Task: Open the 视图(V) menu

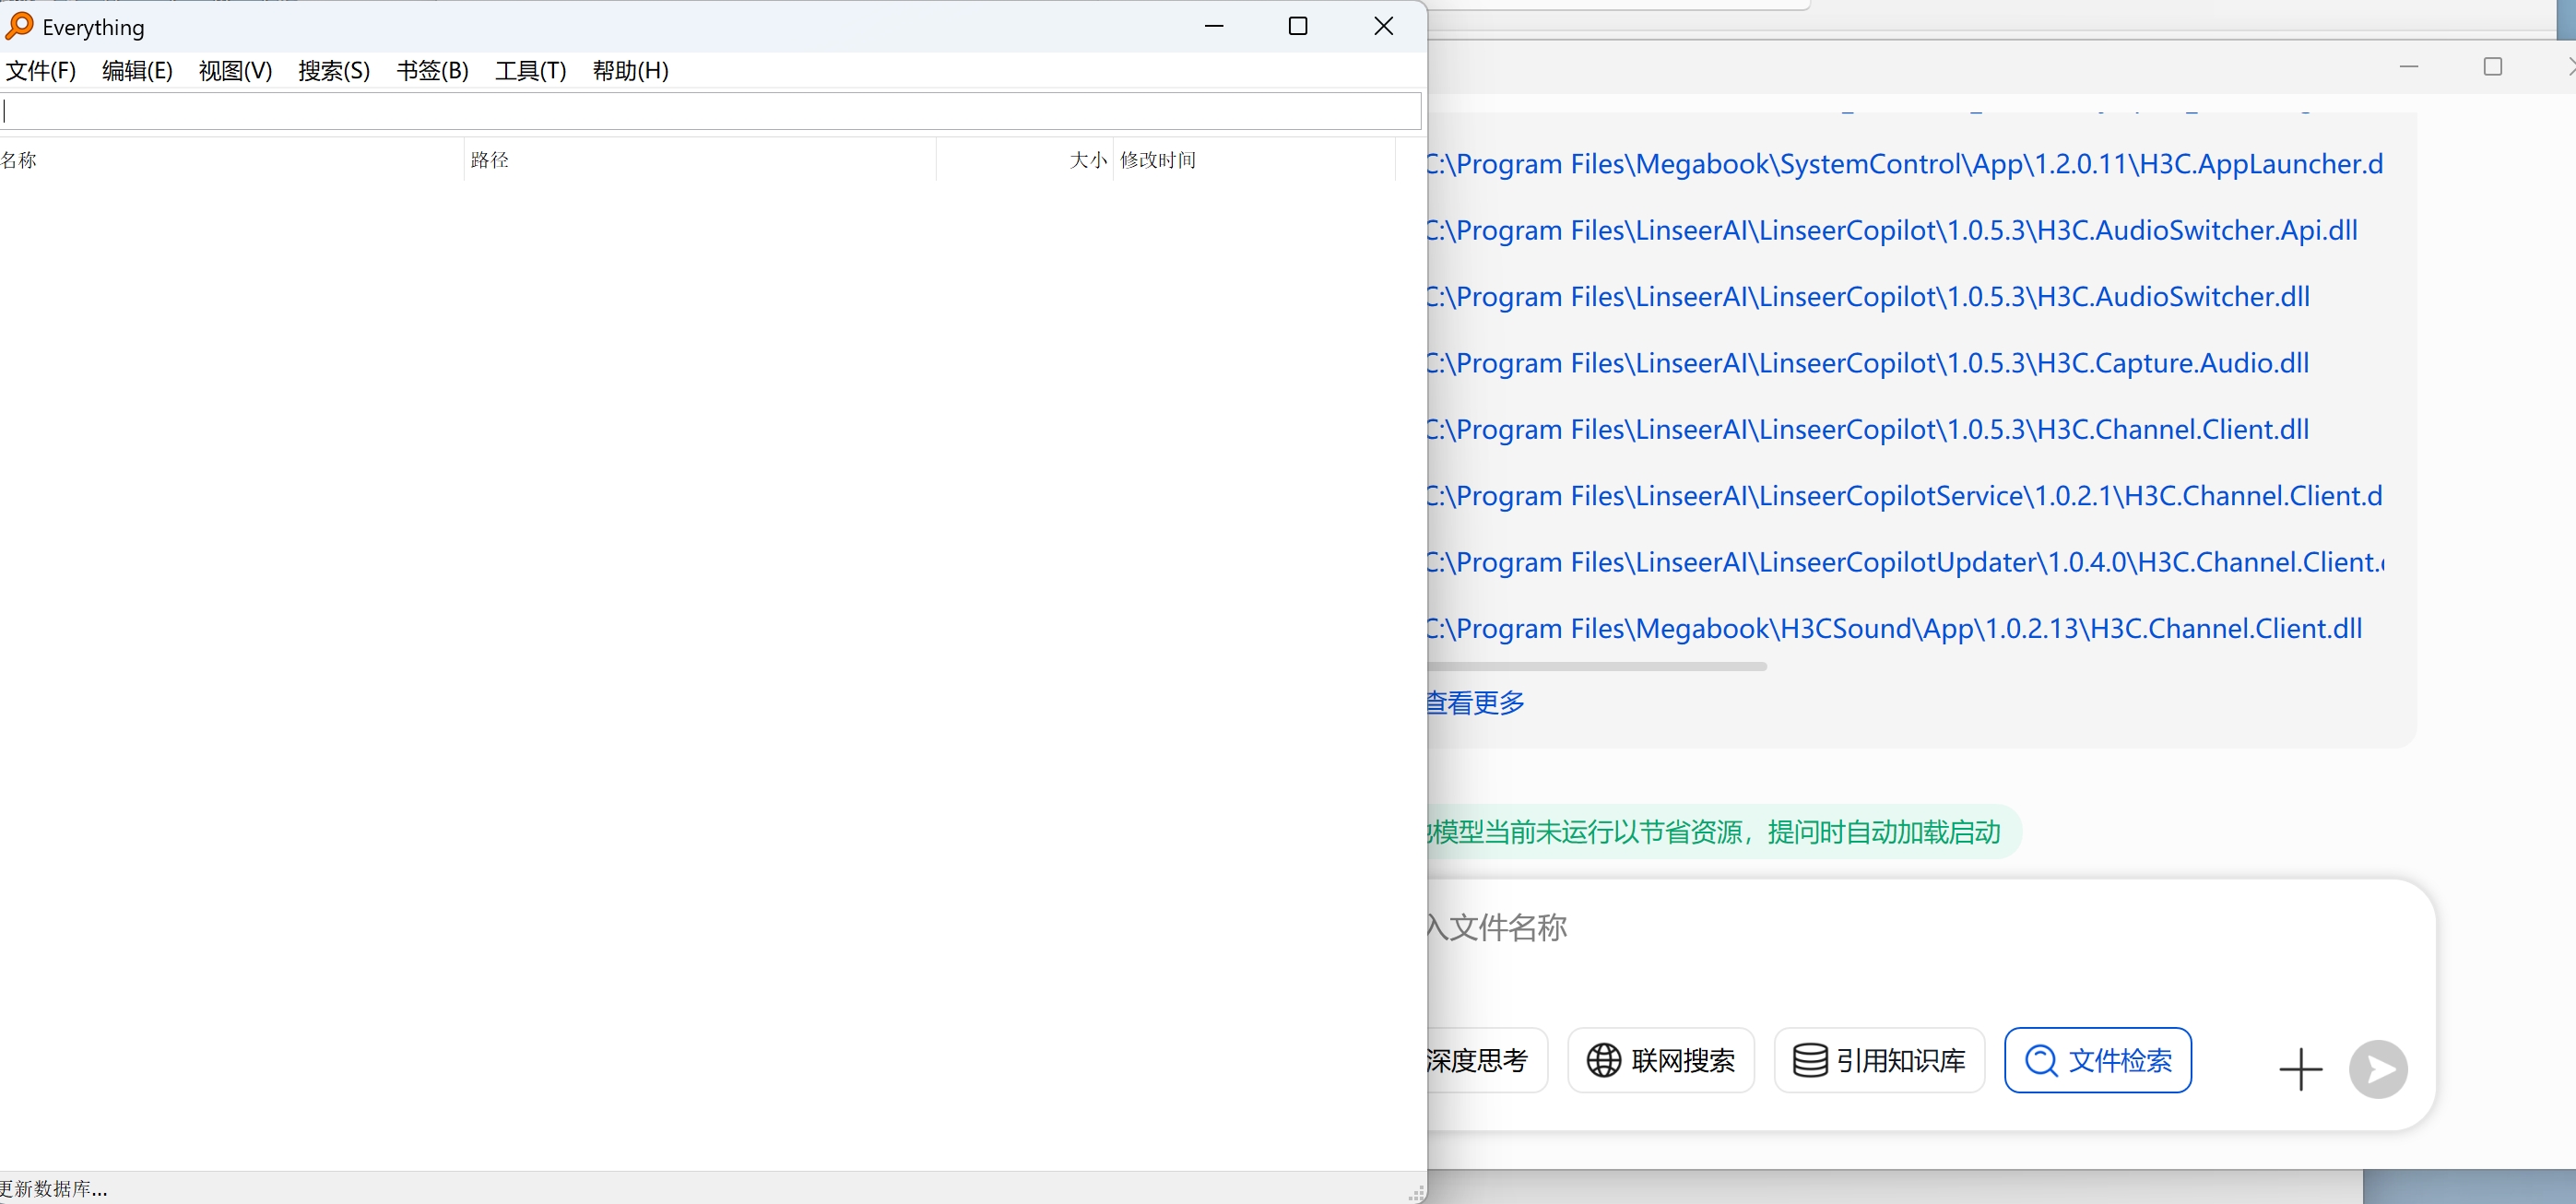Action: (235, 71)
